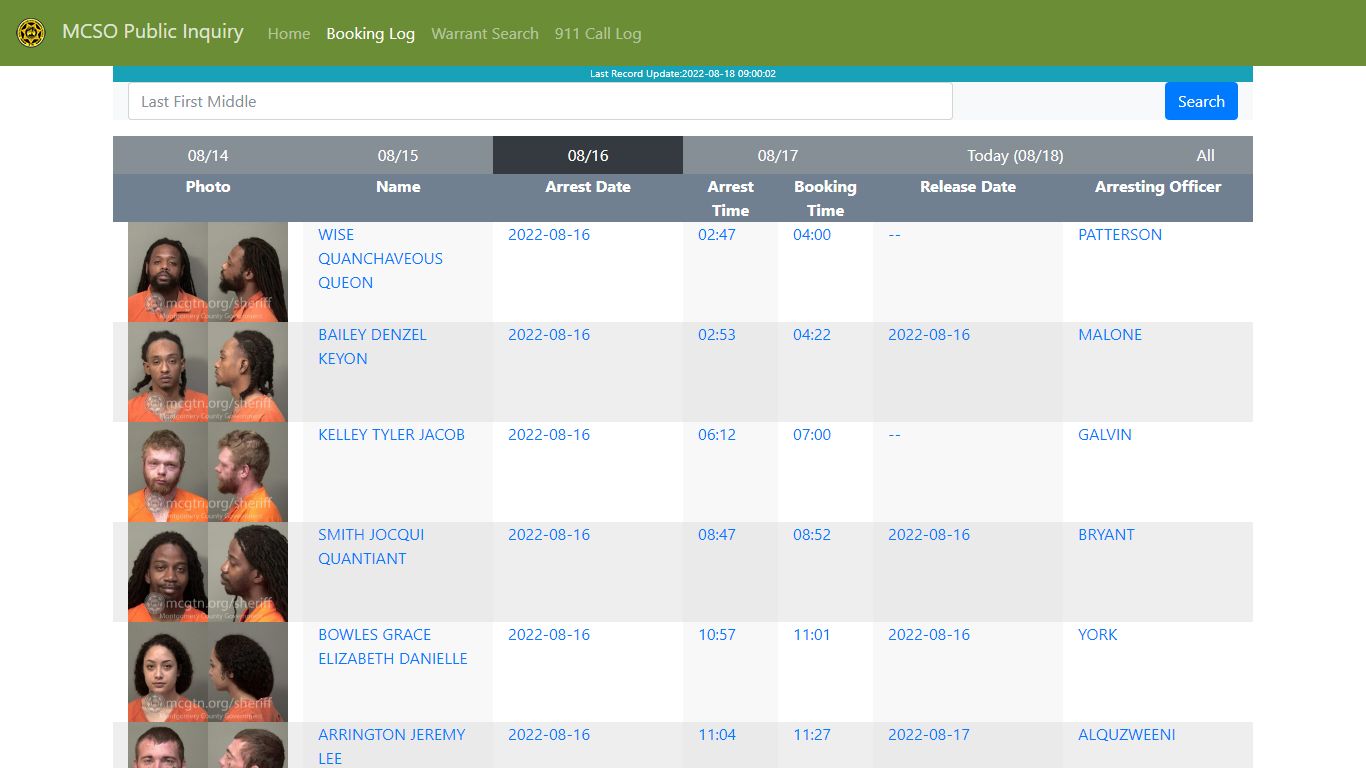
Task: Click release date in Bailey Denzel row
Action: pos(929,334)
